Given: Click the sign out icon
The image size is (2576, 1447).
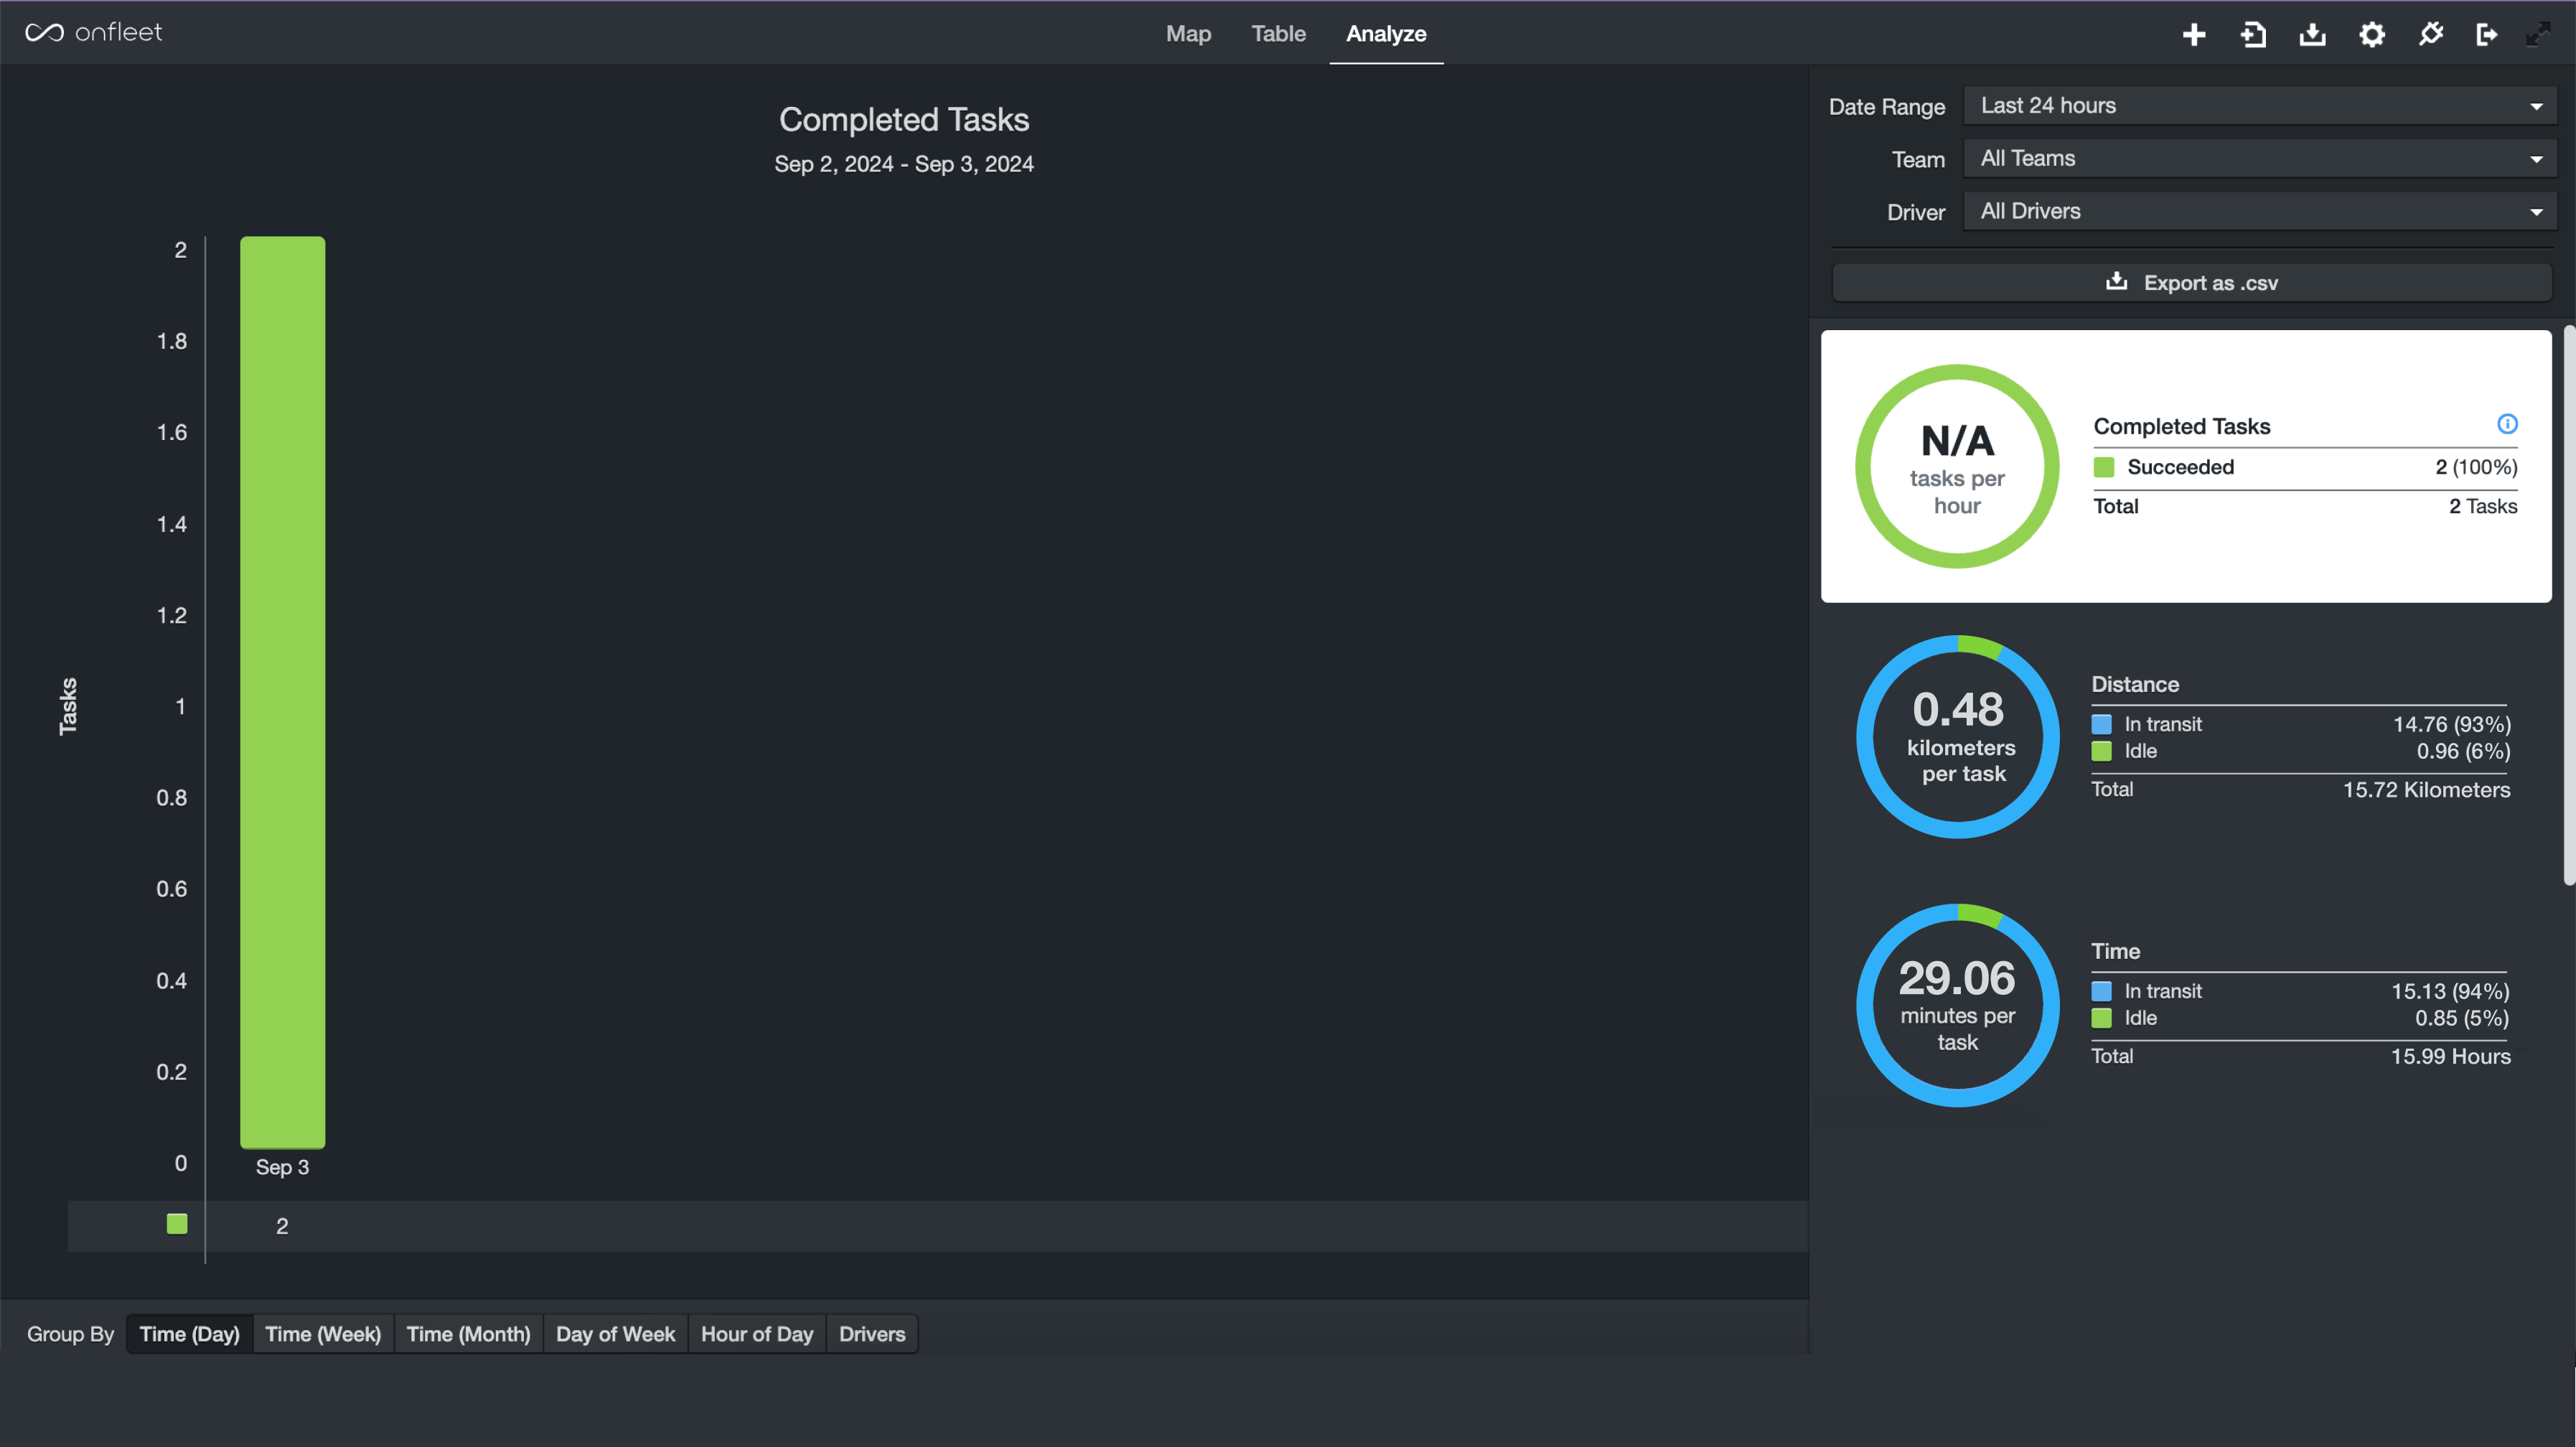Looking at the screenshot, I should (x=2488, y=33).
